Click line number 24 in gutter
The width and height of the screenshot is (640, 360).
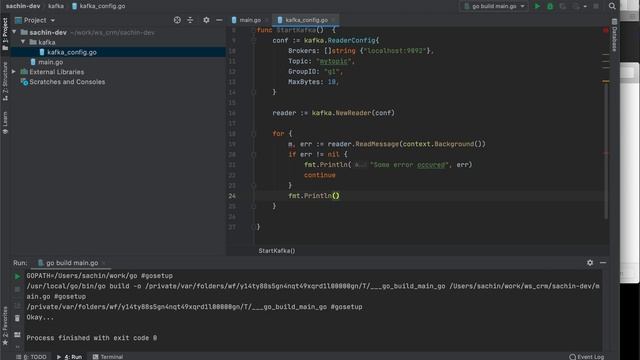pos(232,196)
